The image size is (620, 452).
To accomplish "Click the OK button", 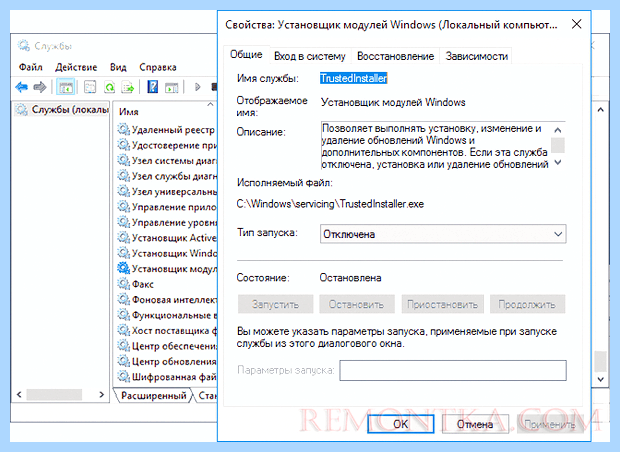I will click(401, 424).
